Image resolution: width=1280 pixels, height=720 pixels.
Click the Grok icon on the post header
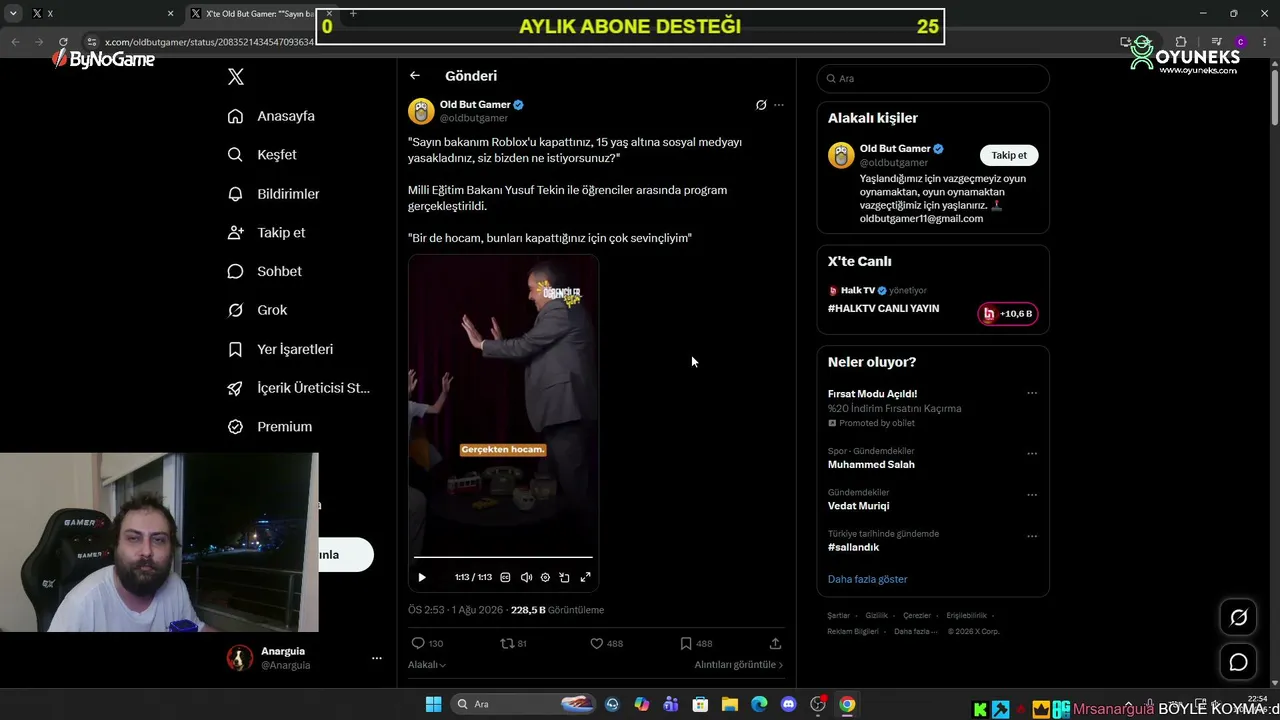point(761,105)
